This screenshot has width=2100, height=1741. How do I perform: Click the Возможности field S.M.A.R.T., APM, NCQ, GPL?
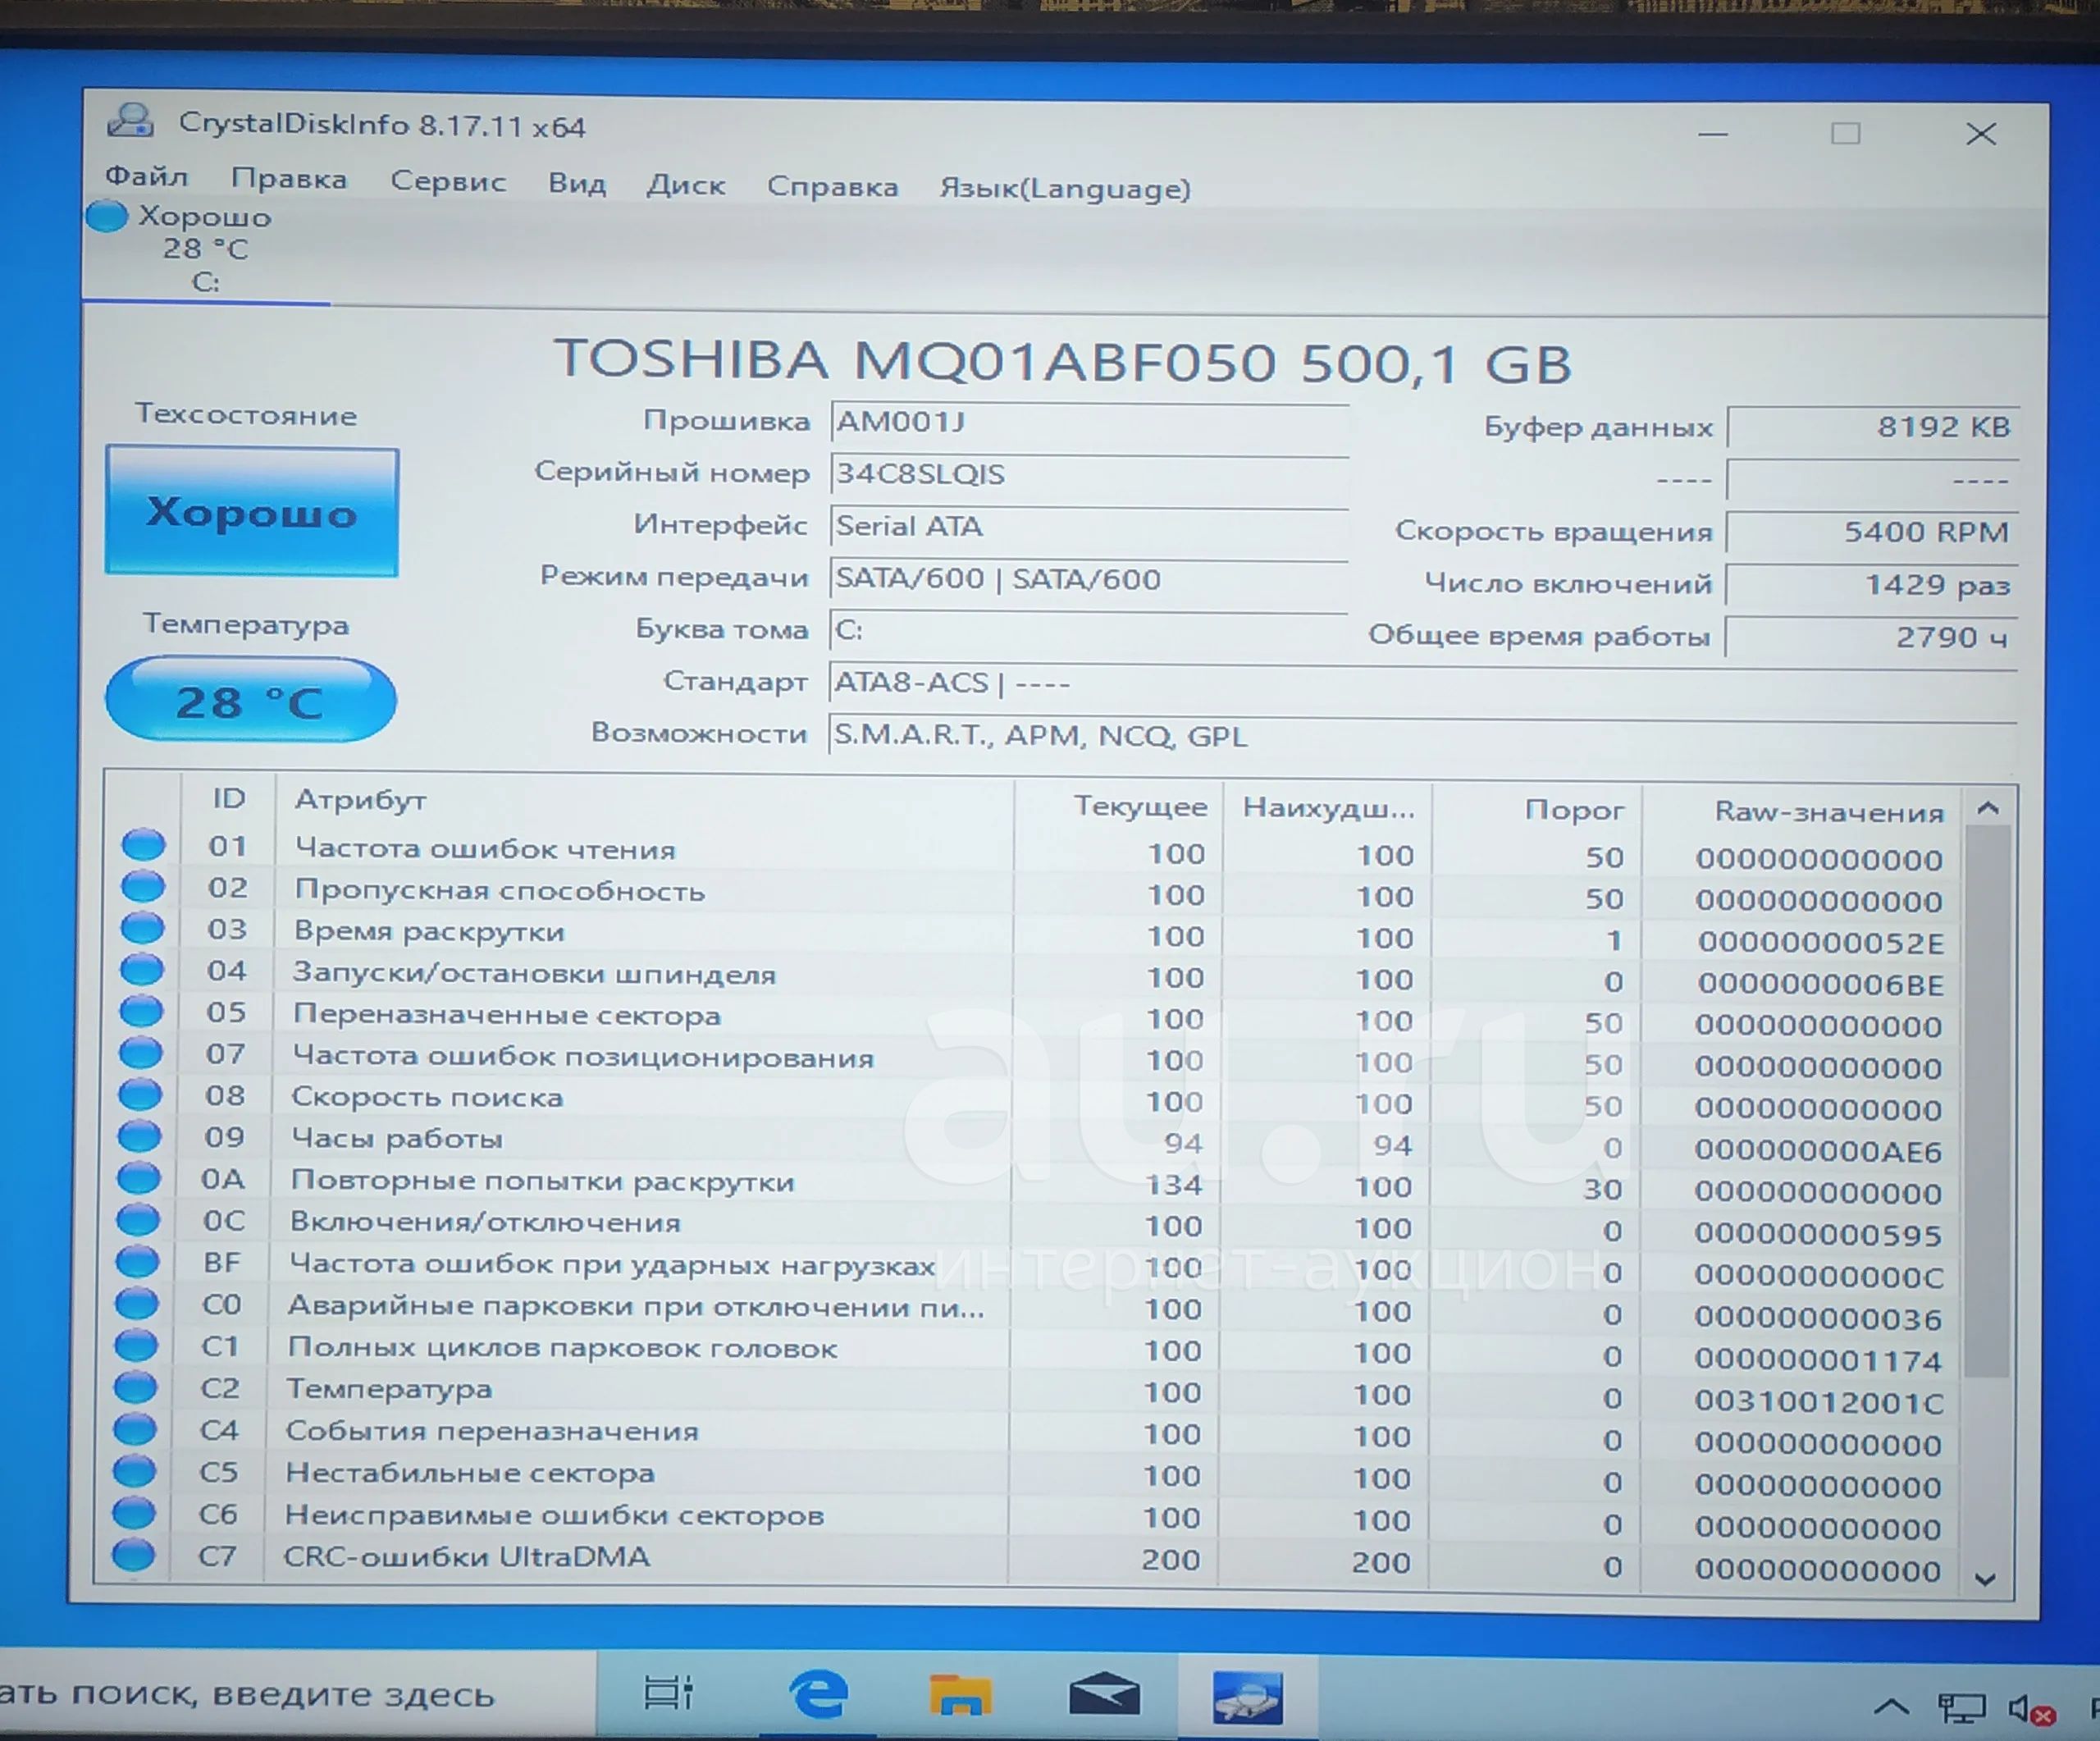(x=1422, y=736)
